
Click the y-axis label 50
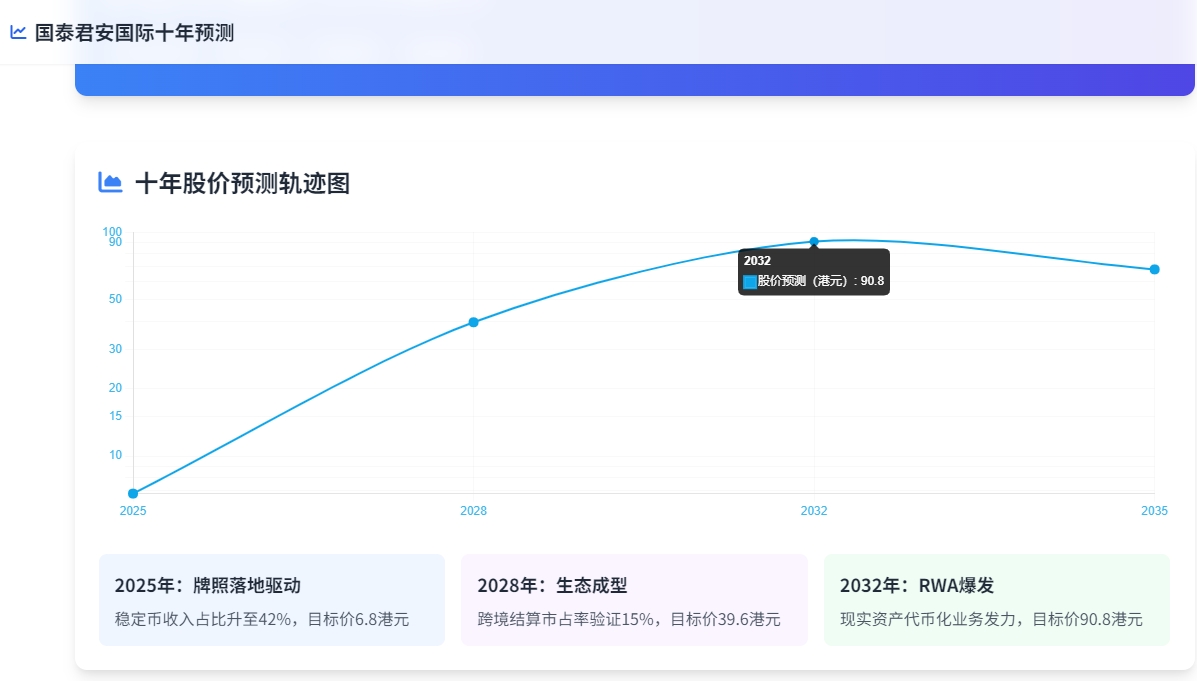tap(115, 299)
